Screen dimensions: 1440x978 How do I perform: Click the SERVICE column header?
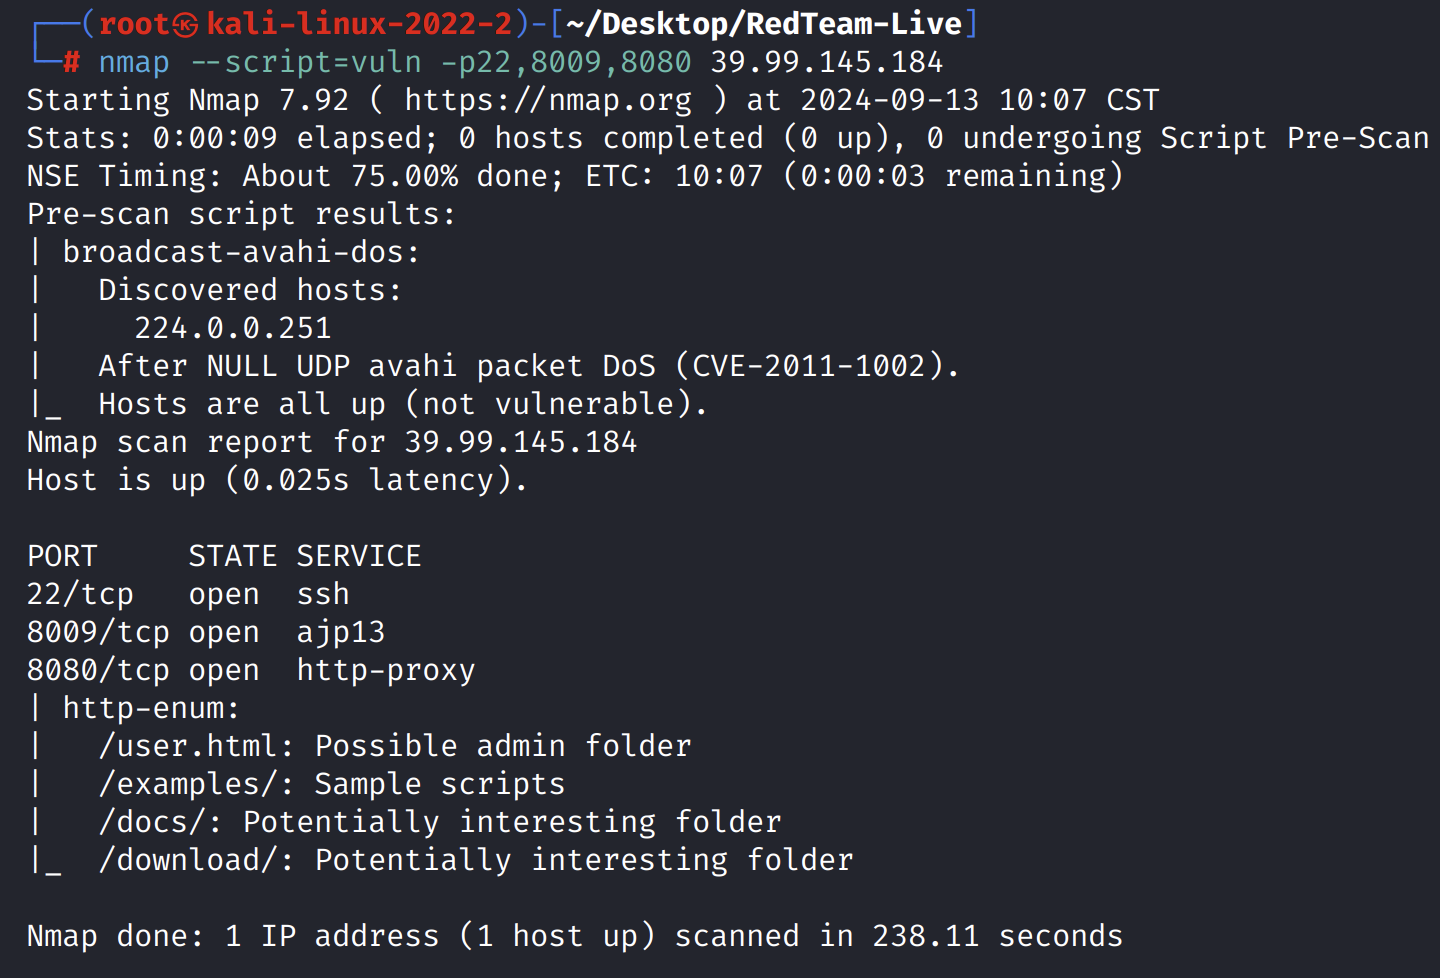359,556
